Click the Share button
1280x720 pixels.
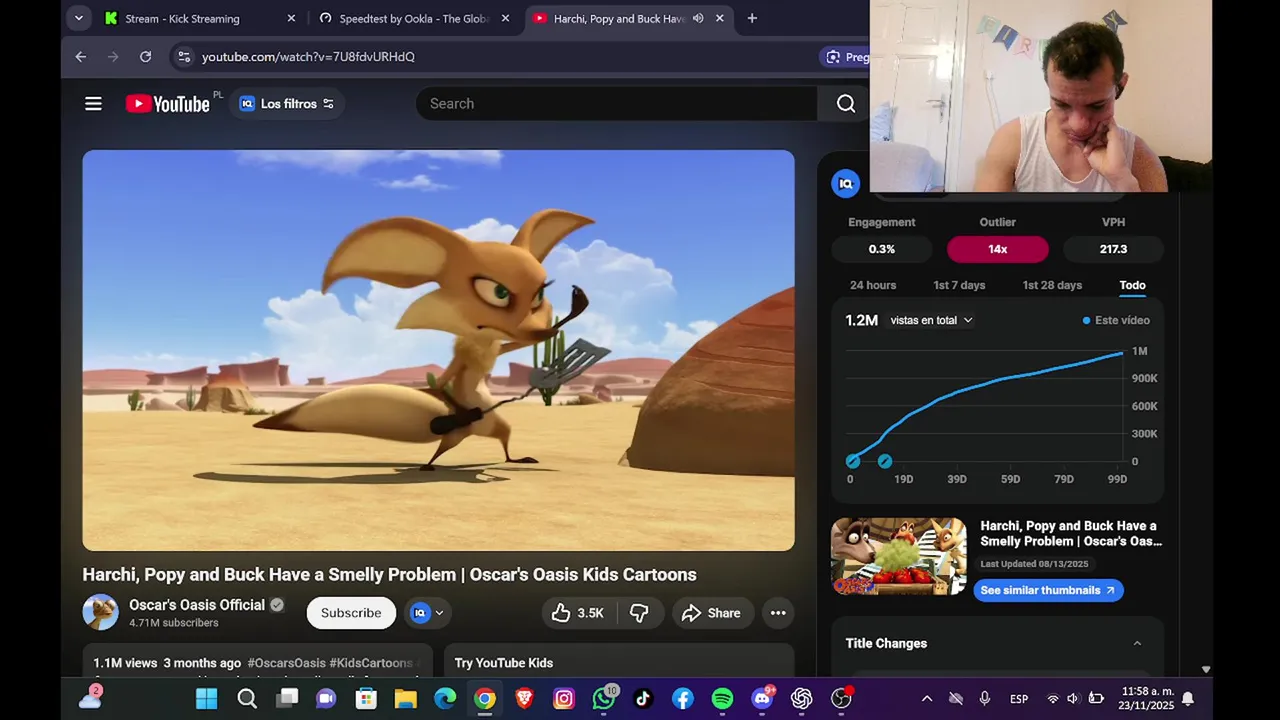click(711, 613)
